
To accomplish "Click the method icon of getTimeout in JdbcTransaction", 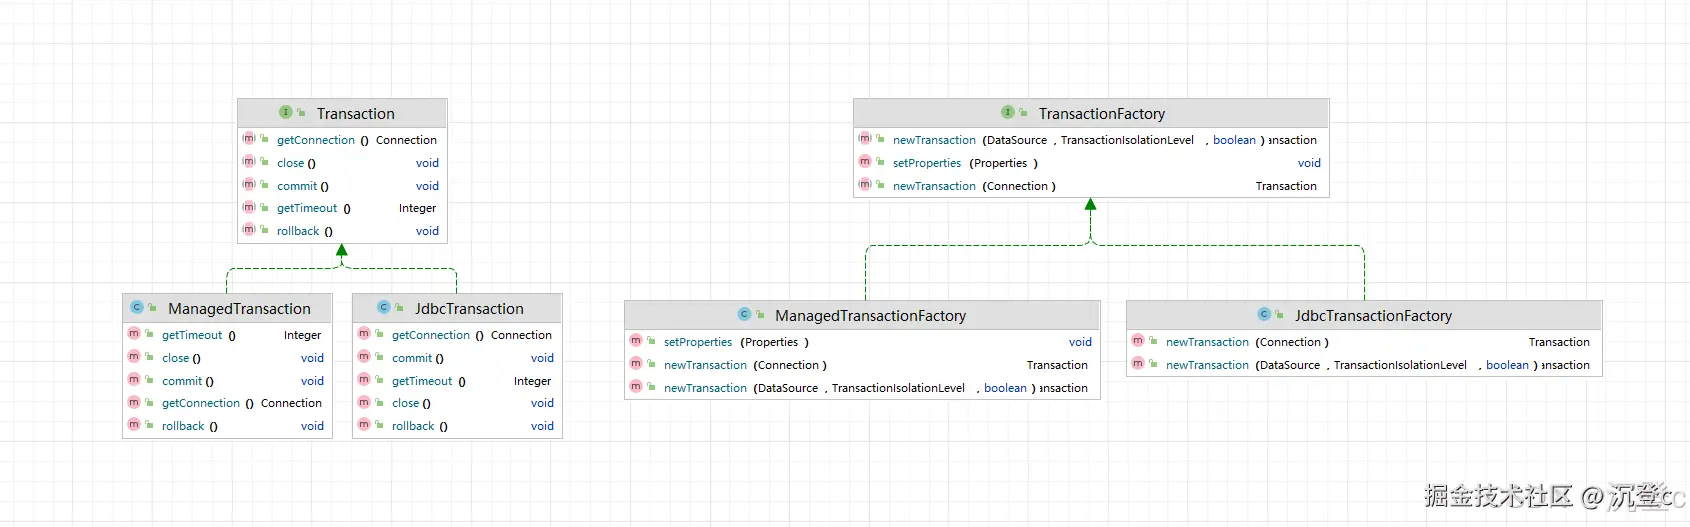I will pos(364,379).
